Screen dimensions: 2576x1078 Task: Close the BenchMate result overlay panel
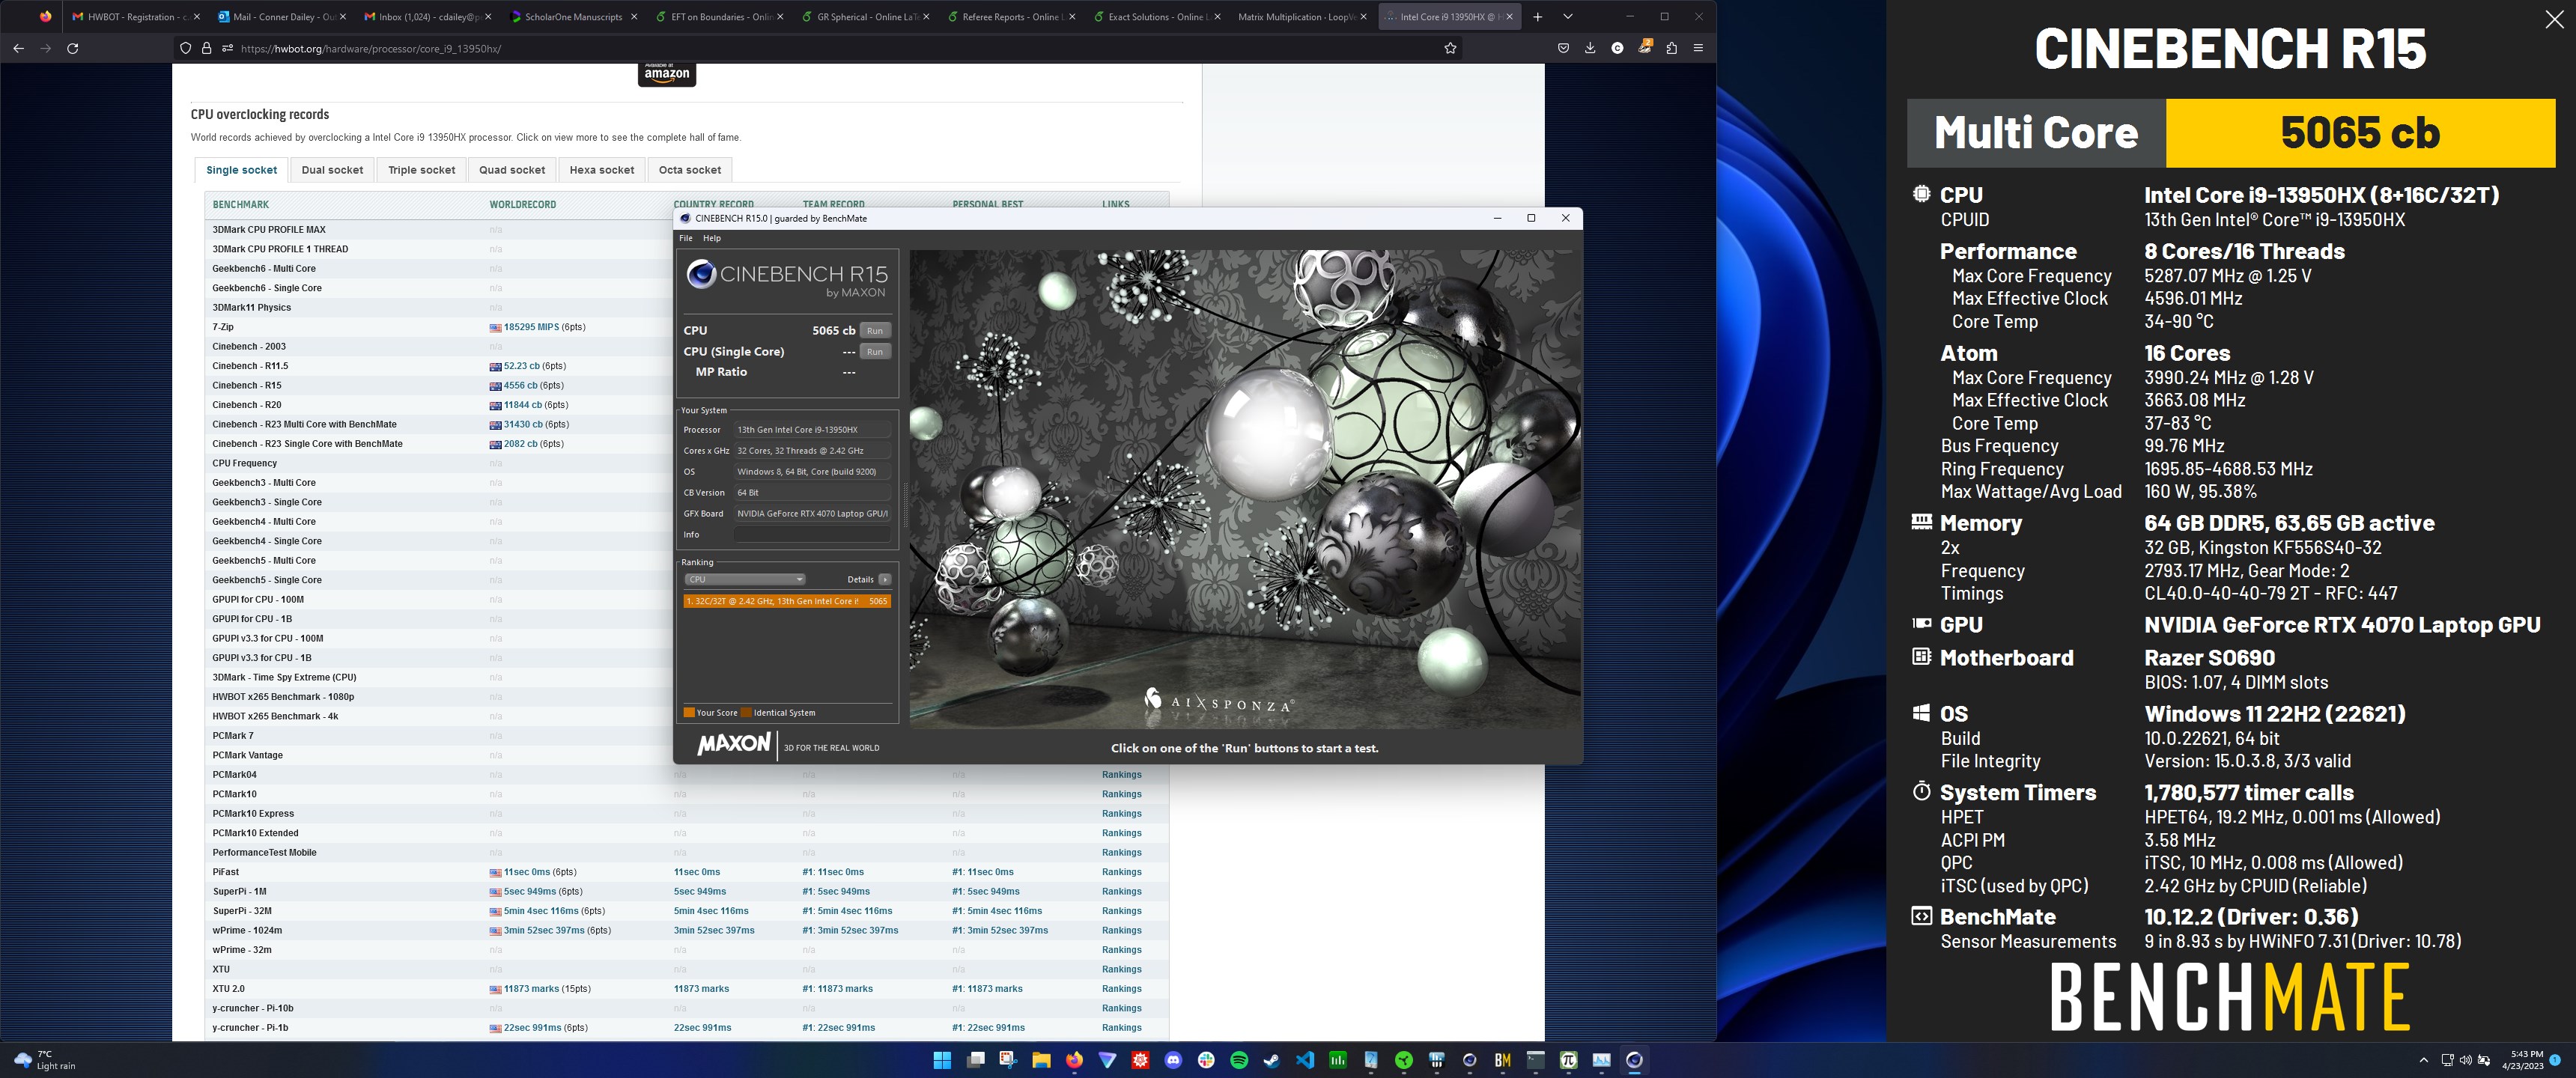click(2554, 20)
